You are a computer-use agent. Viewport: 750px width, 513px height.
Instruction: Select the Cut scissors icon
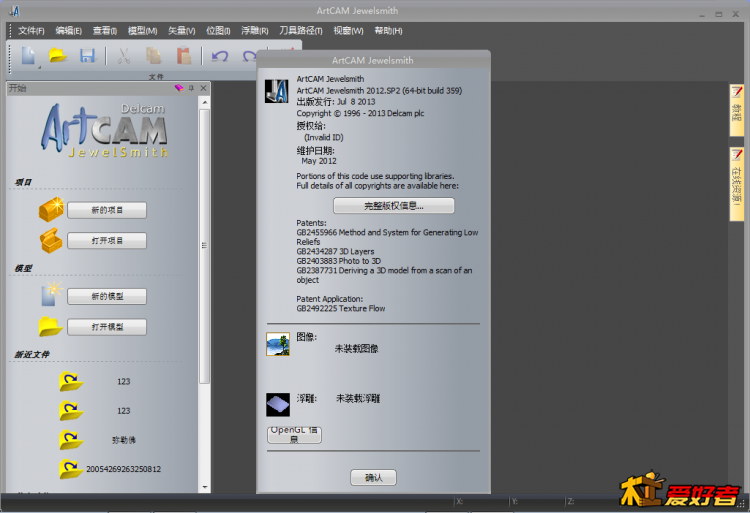[x=124, y=56]
